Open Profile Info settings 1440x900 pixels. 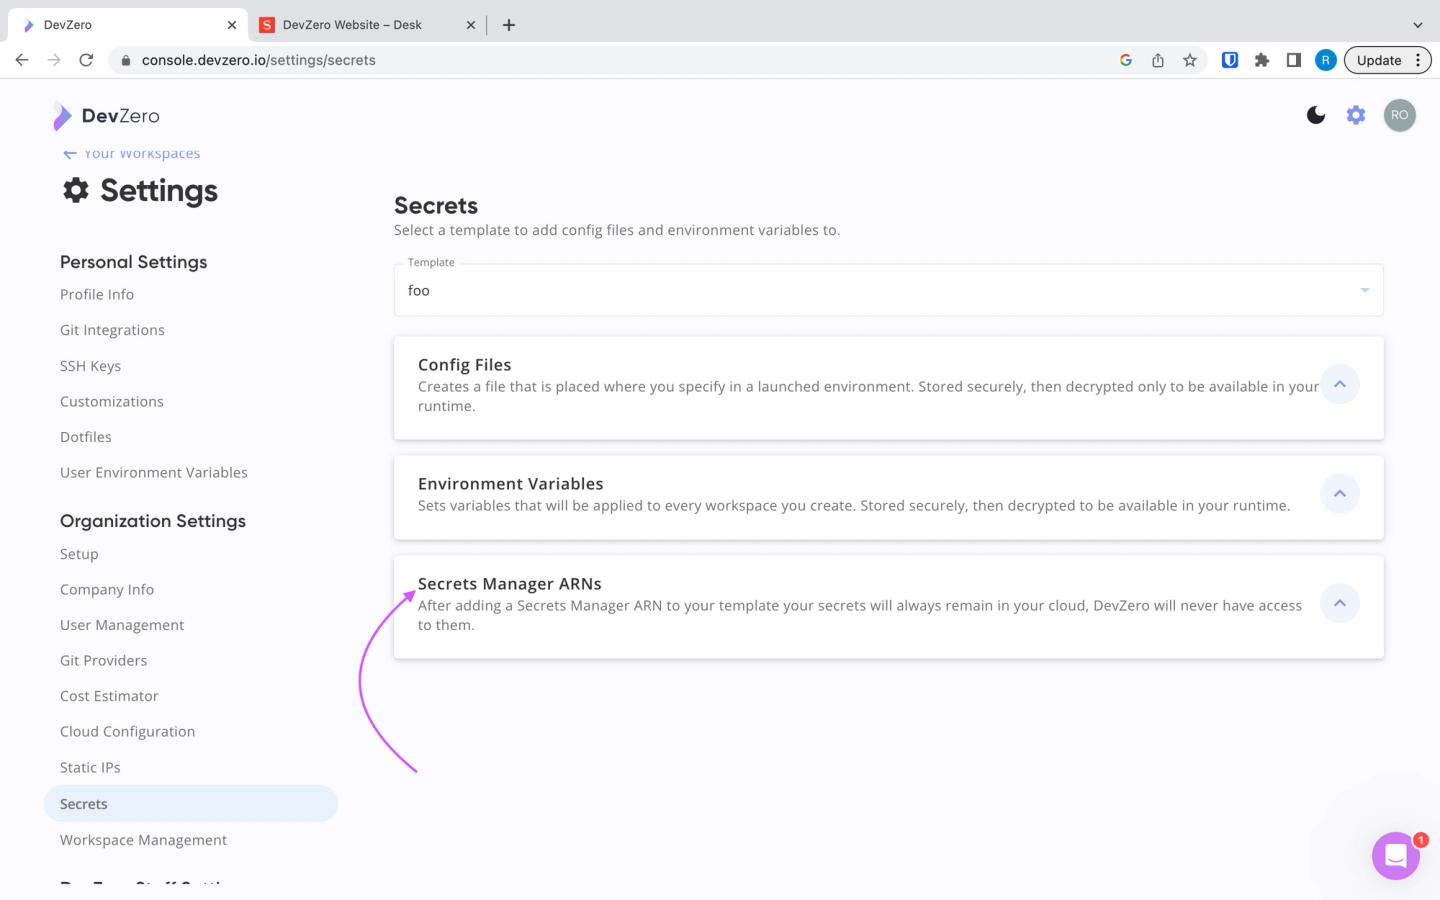pyautogui.click(x=97, y=294)
